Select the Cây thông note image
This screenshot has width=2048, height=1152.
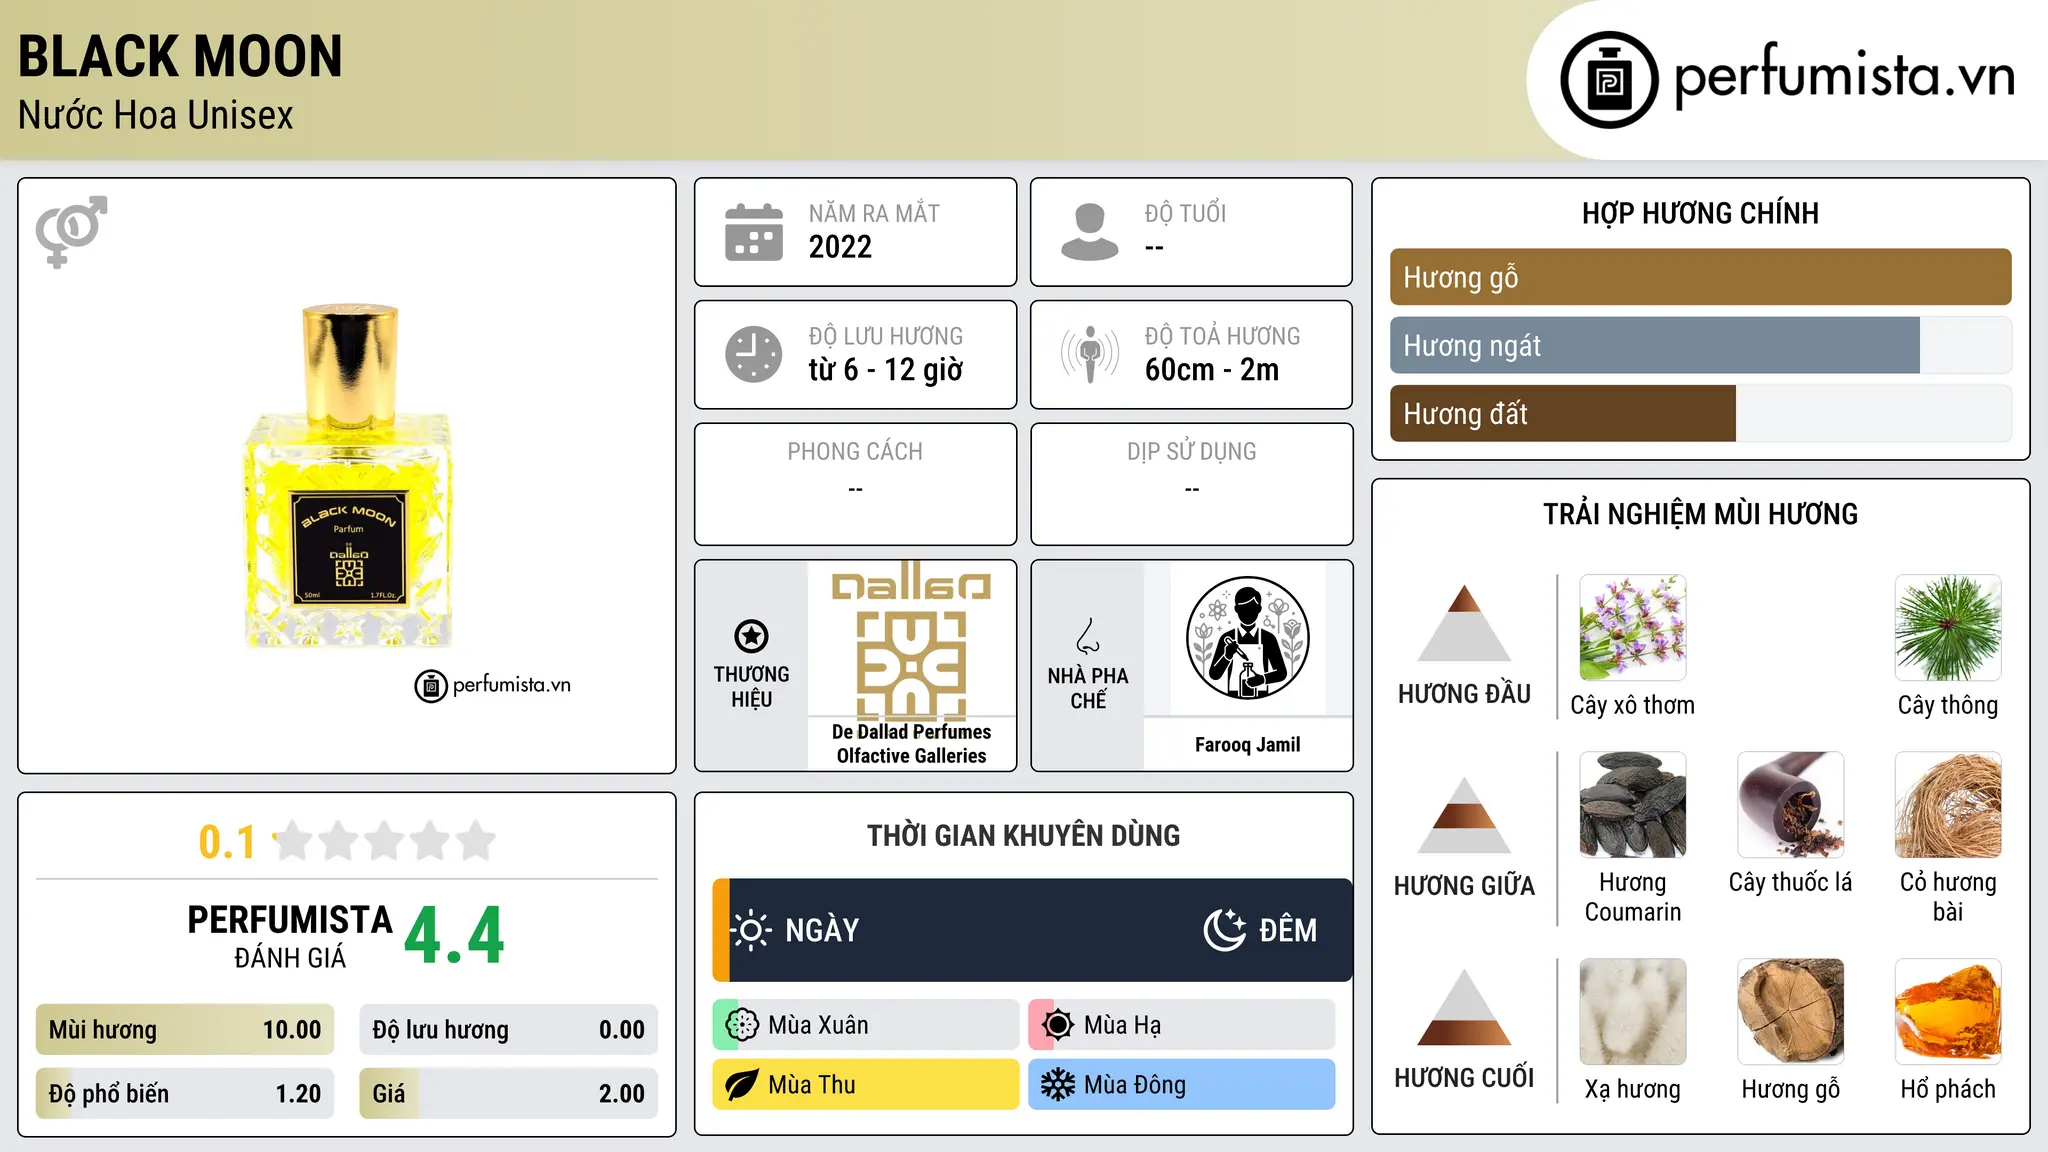pos(1948,628)
